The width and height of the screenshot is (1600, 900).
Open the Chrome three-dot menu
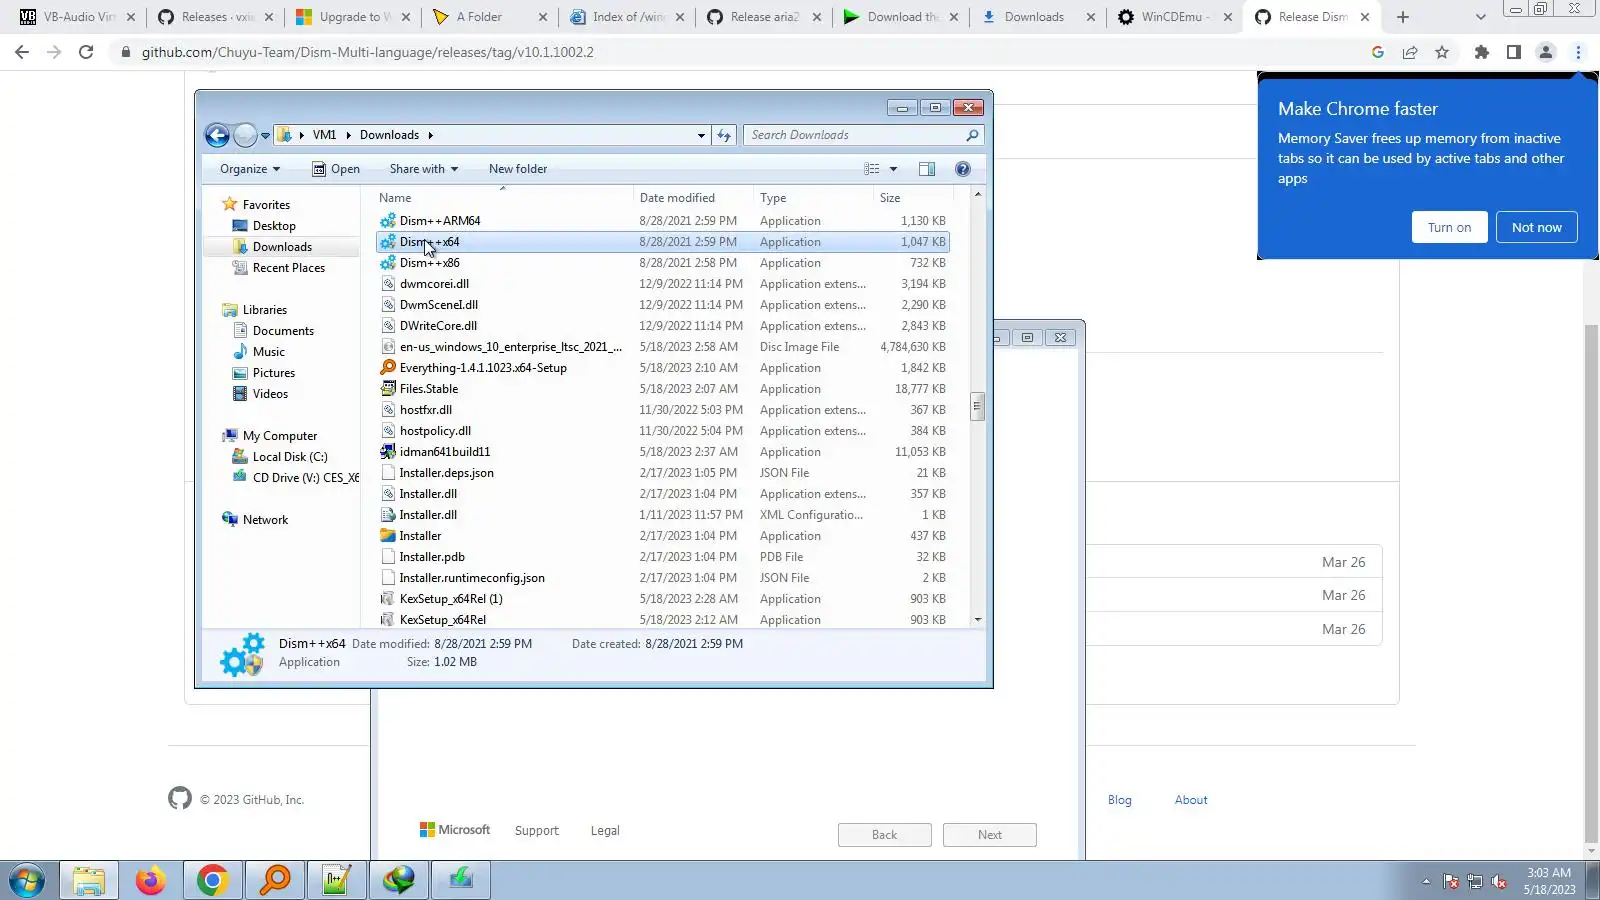coord(1579,52)
